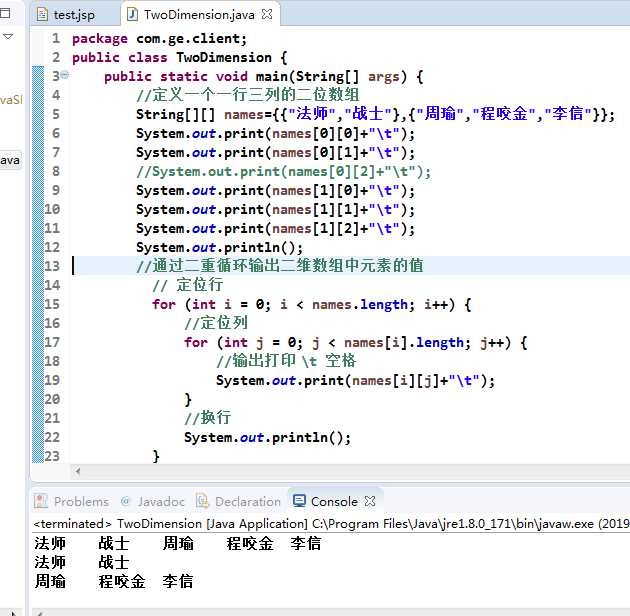Switch to the test.jsp editor tab
This screenshot has height=616, width=630.
click(x=74, y=15)
